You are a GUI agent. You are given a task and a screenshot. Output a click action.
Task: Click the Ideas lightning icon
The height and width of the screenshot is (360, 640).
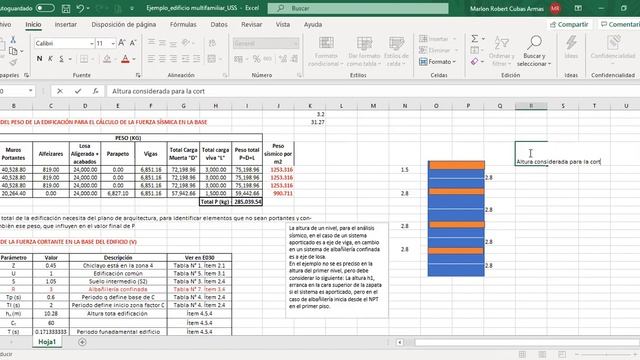pos(571,46)
